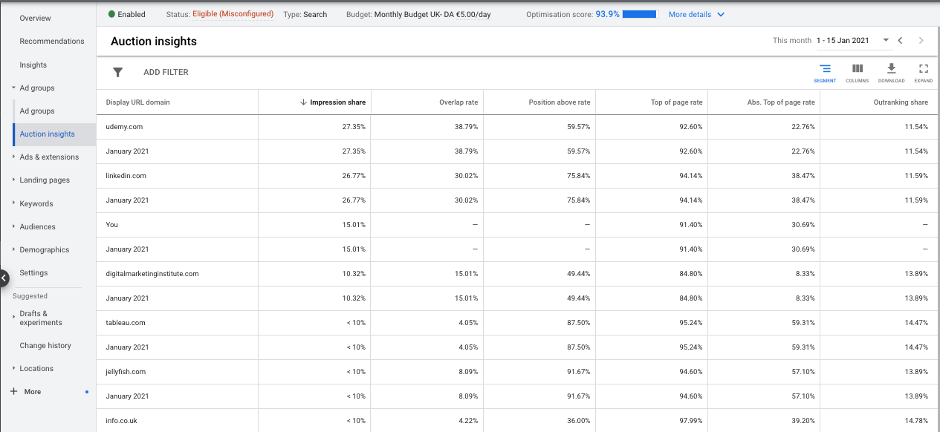Click More details link
Viewport: 941px width, 433px height.
click(690, 14)
